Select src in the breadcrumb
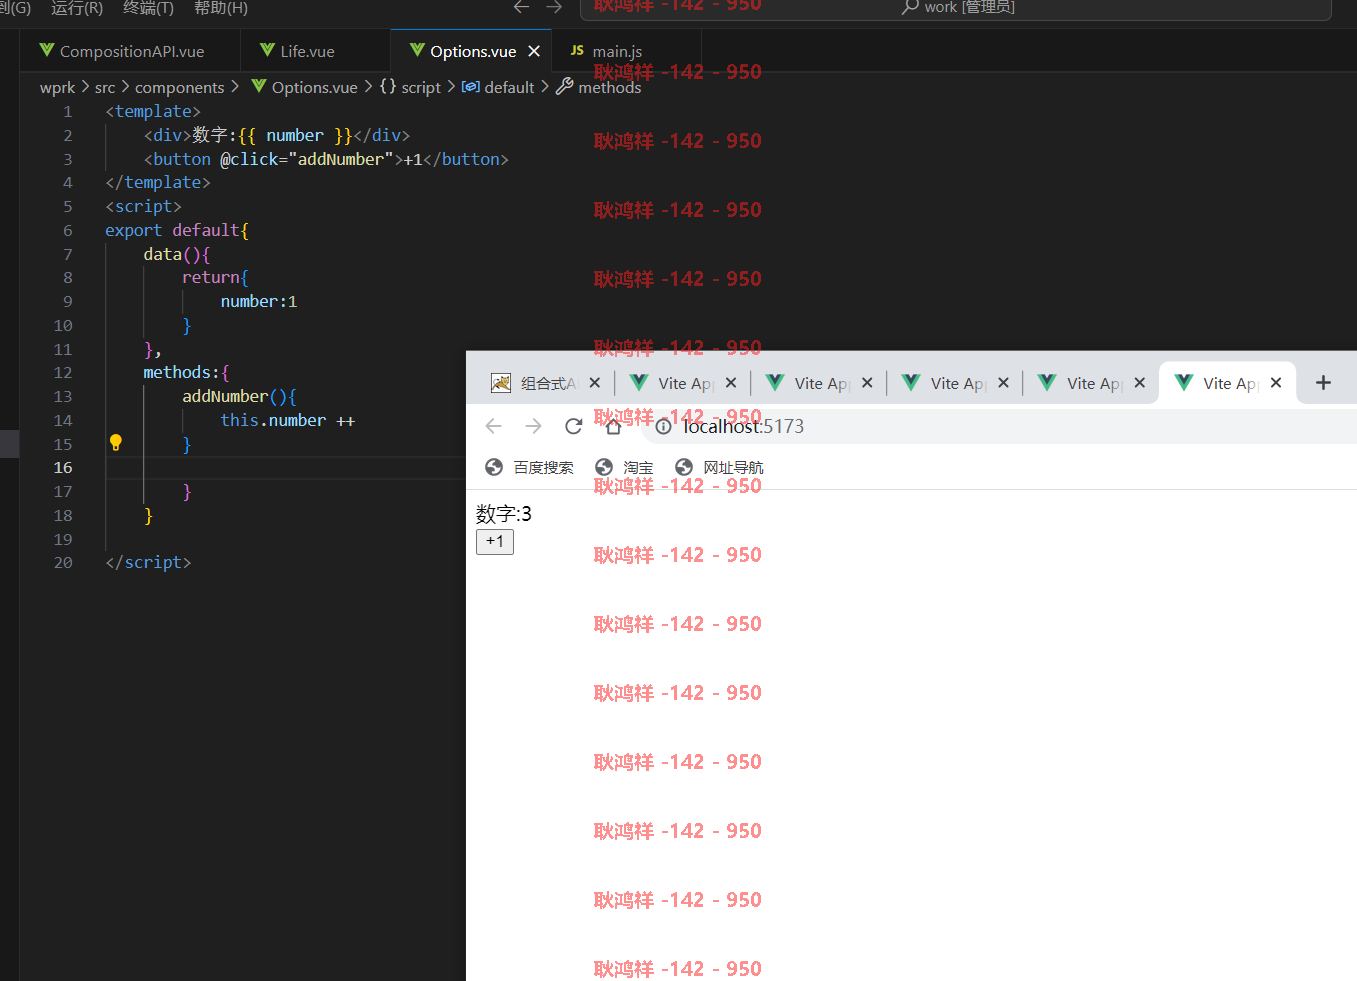 pyautogui.click(x=105, y=88)
